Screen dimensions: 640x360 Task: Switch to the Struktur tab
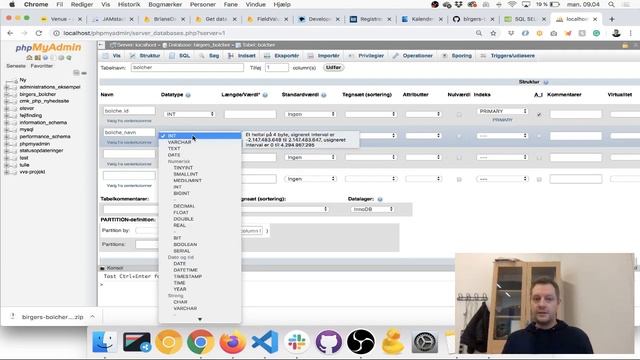point(145,56)
